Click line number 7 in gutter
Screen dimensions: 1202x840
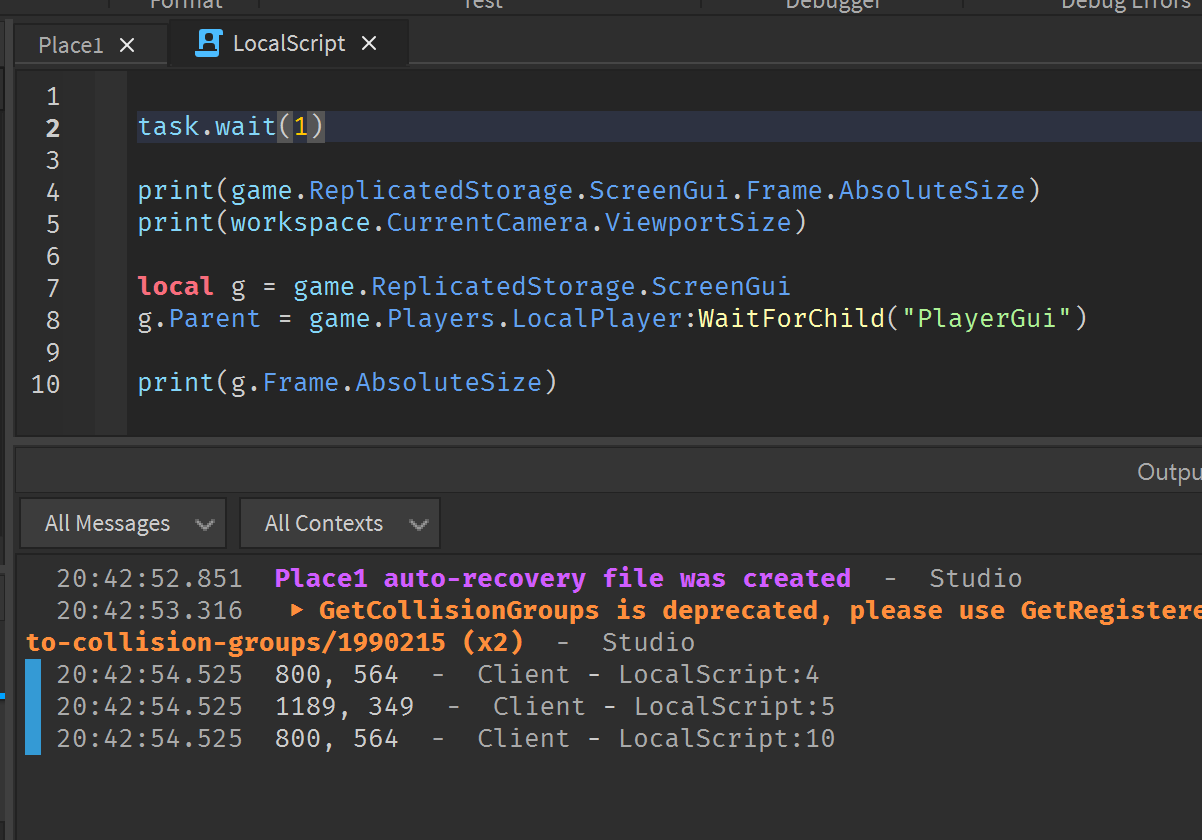[52, 288]
